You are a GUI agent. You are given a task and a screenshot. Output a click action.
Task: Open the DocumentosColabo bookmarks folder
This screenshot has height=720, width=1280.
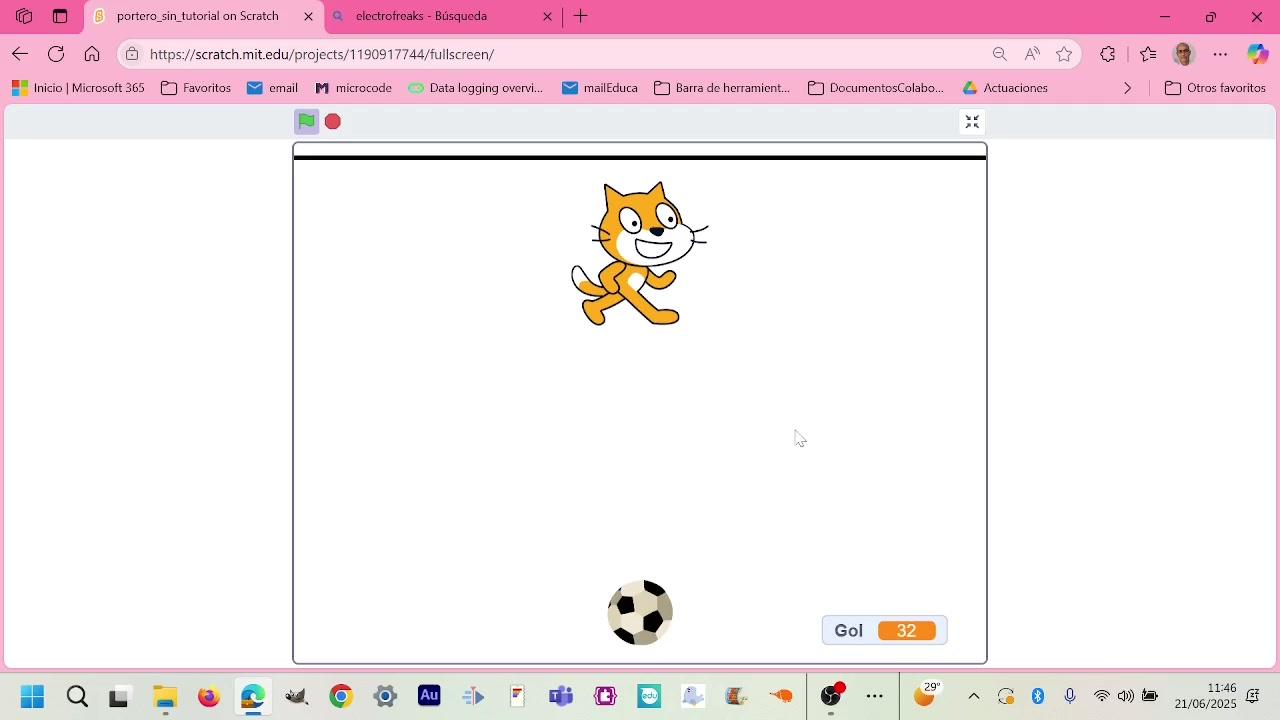(x=876, y=88)
